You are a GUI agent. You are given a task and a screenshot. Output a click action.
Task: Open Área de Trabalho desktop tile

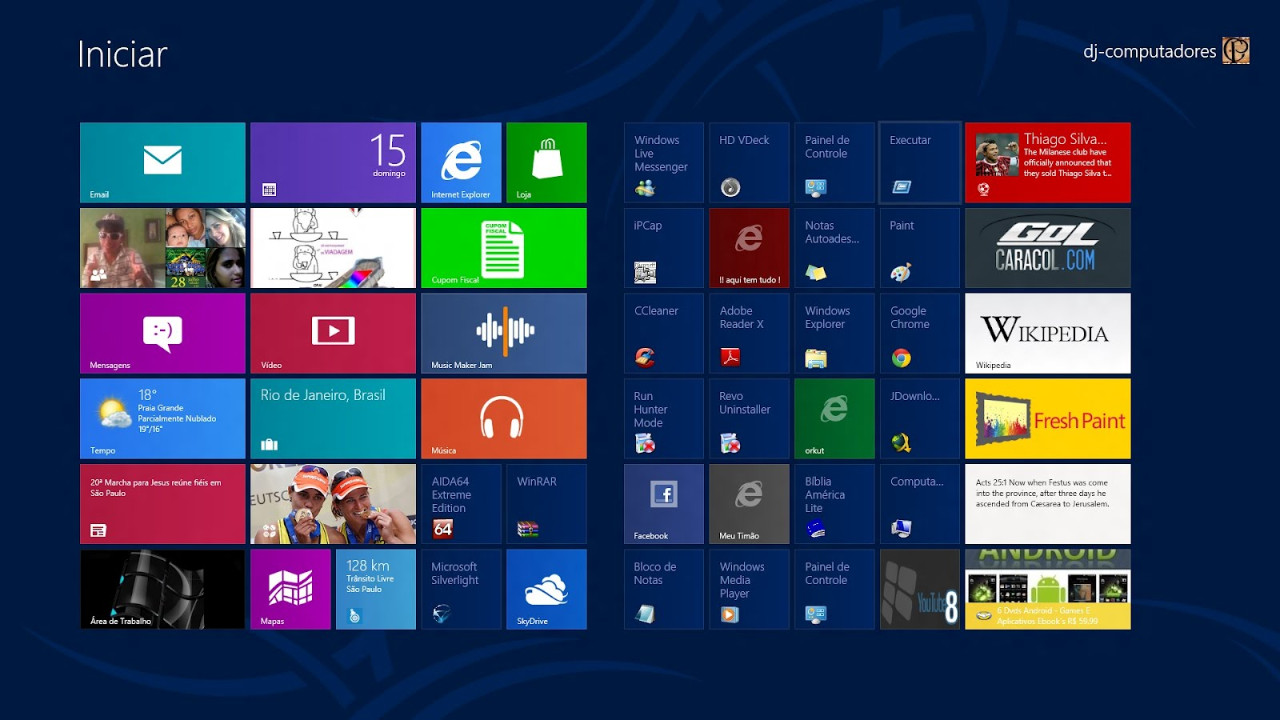(162, 589)
